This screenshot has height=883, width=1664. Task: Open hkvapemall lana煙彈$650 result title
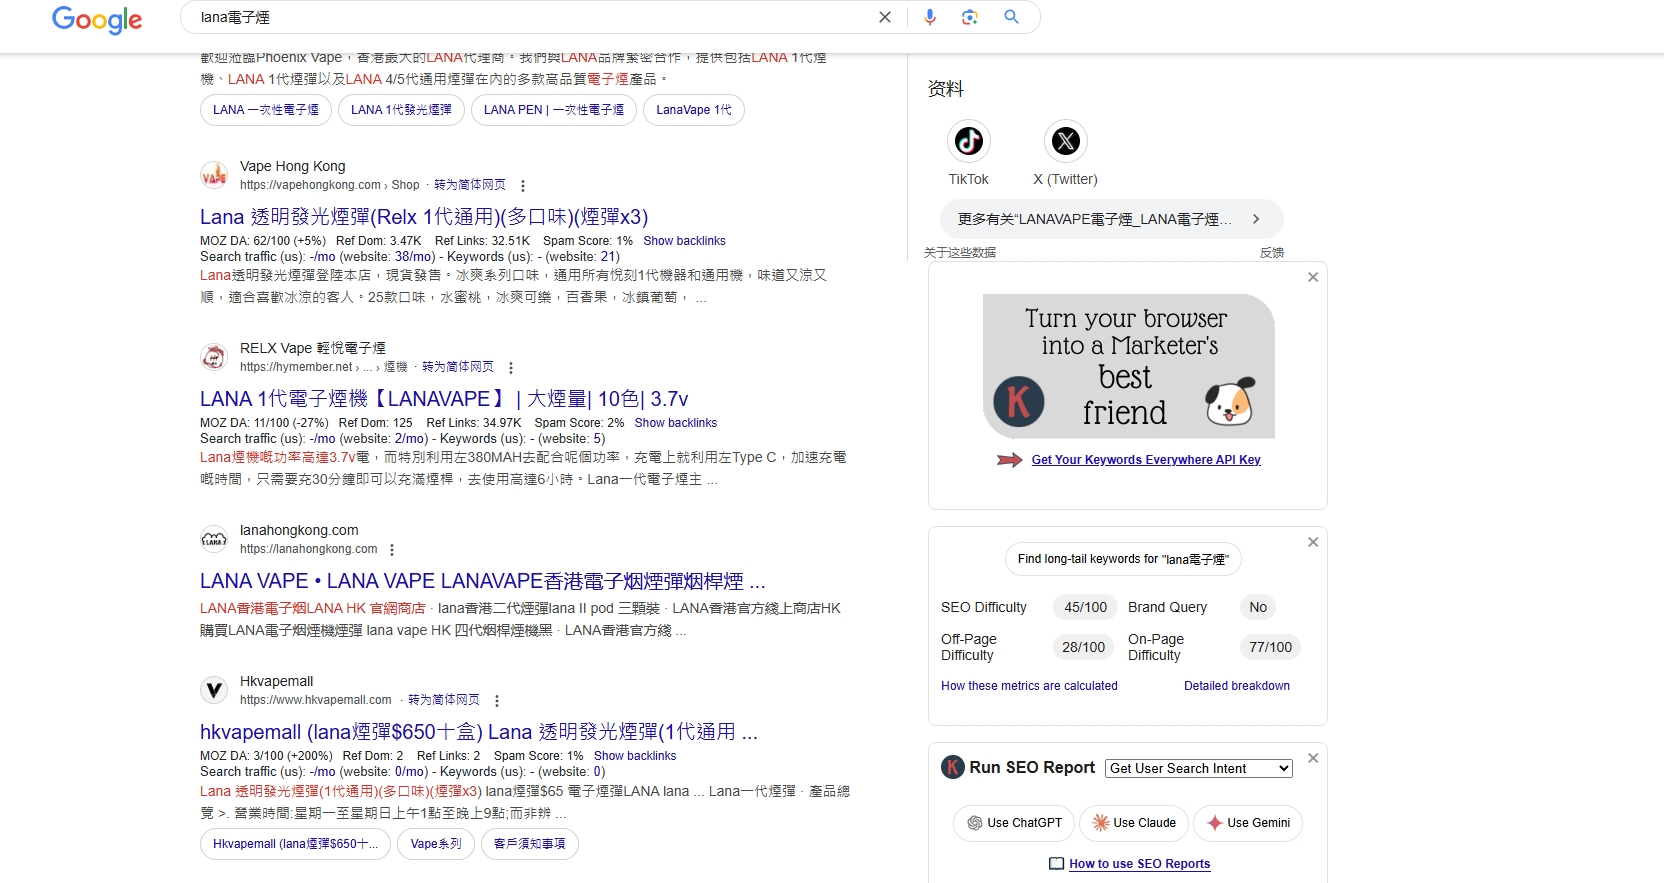(479, 732)
